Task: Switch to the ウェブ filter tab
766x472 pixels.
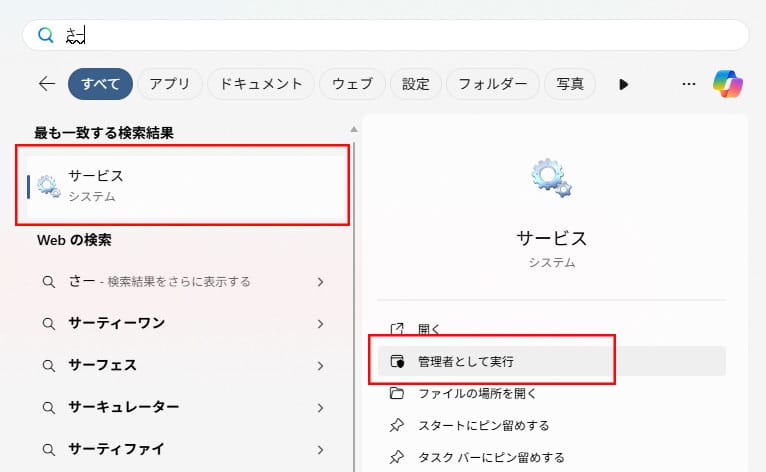Action: [x=350, y=84]
